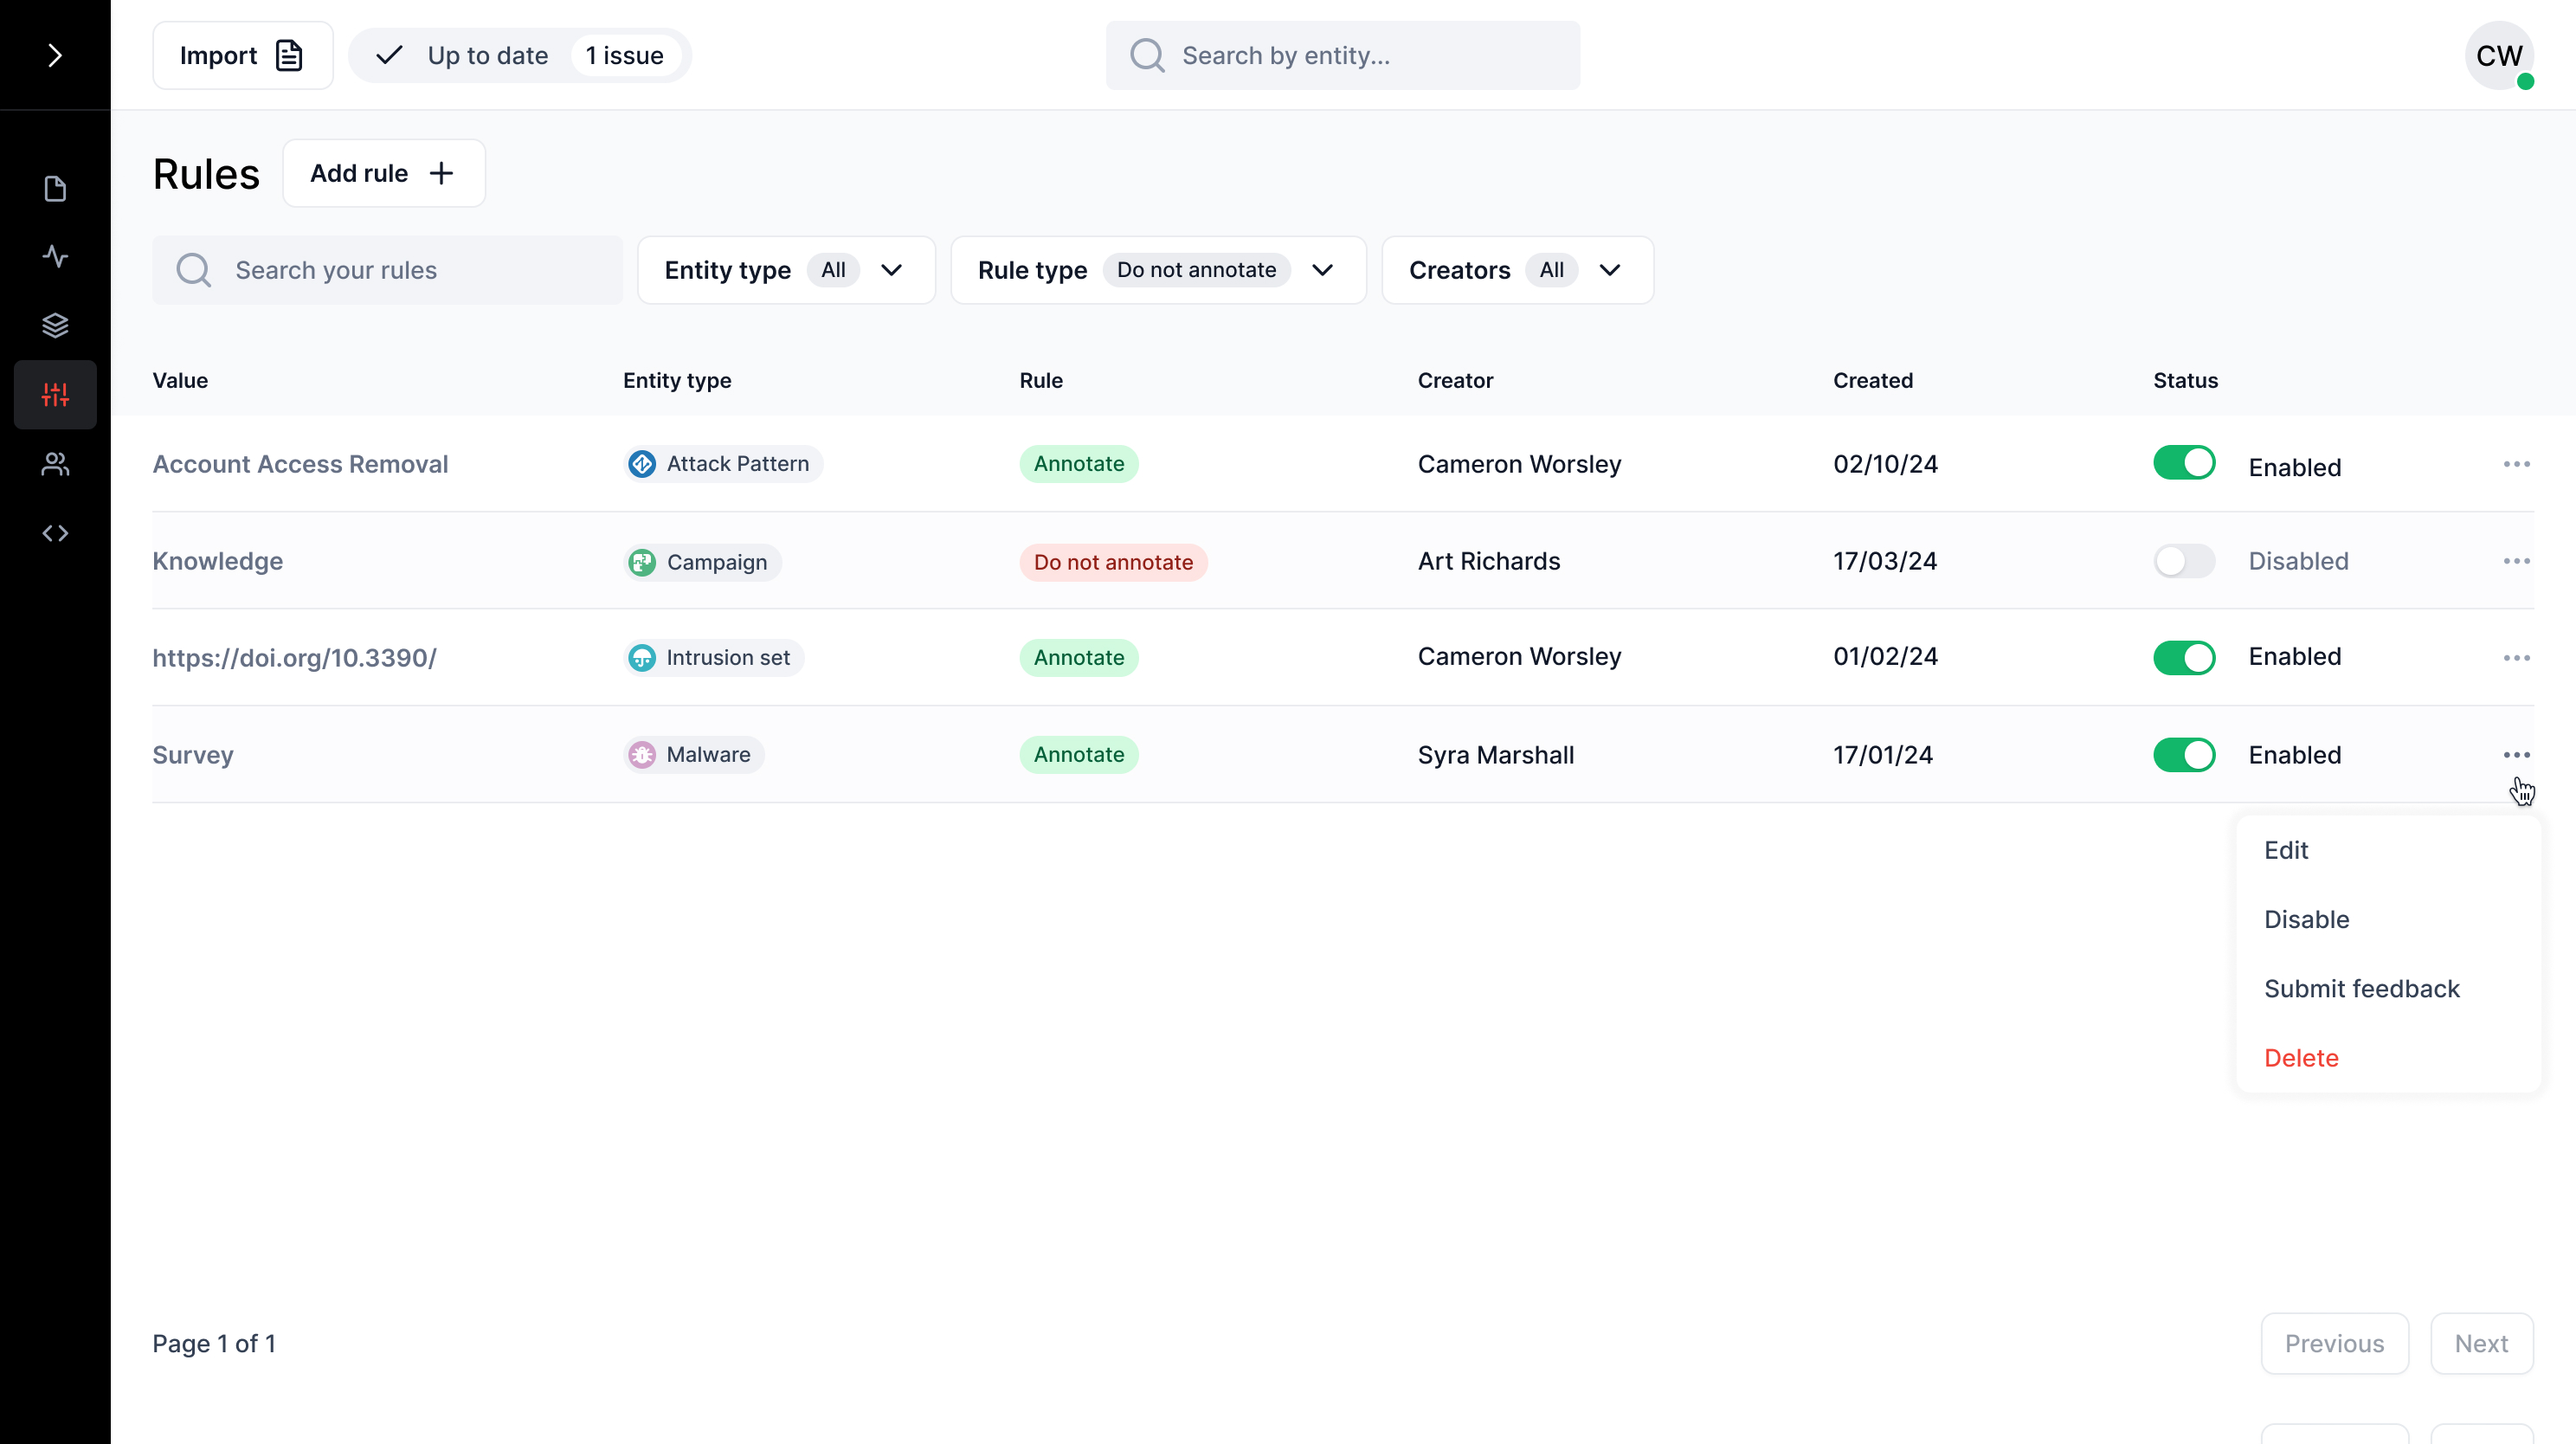Click the active rules filter sidebar icon
The height and width of the screenshot is (1444, 2576).
[x=55, y=394]
